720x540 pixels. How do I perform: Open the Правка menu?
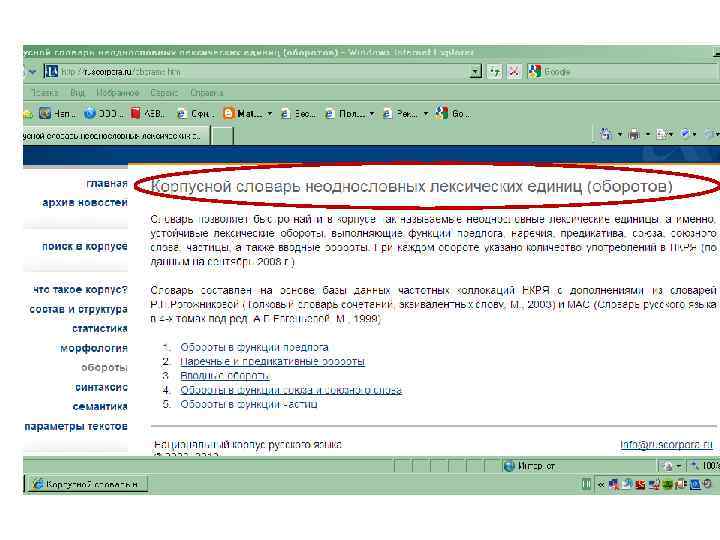pos(45,93)
